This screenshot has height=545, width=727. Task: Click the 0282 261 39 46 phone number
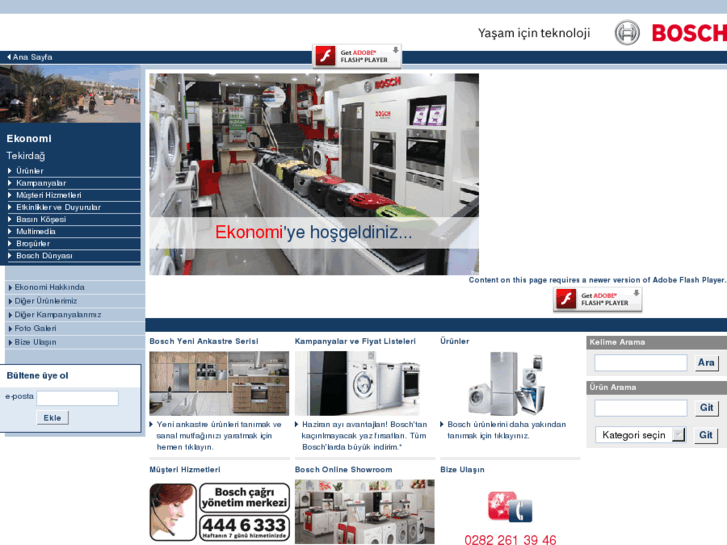510,539
